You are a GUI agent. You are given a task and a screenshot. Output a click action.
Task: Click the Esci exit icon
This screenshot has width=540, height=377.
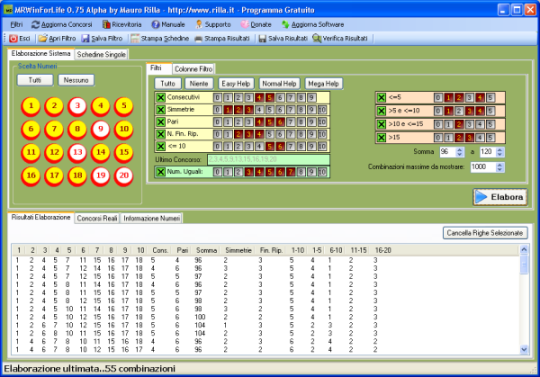coord(13,38)
